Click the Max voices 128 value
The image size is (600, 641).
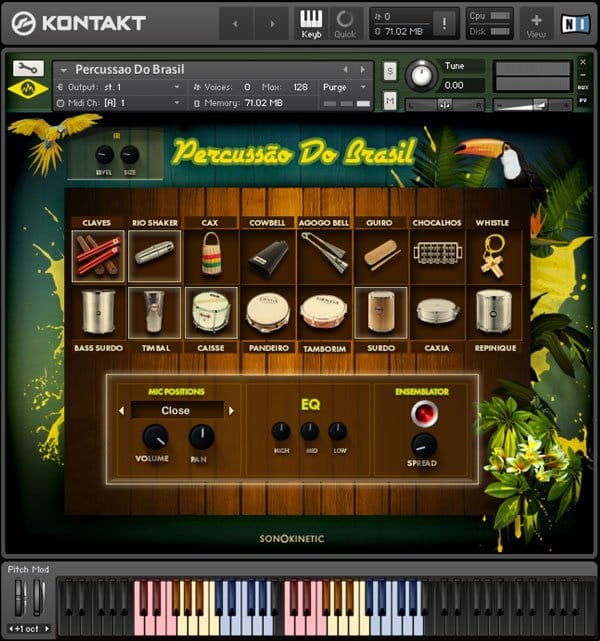point(300,87)
